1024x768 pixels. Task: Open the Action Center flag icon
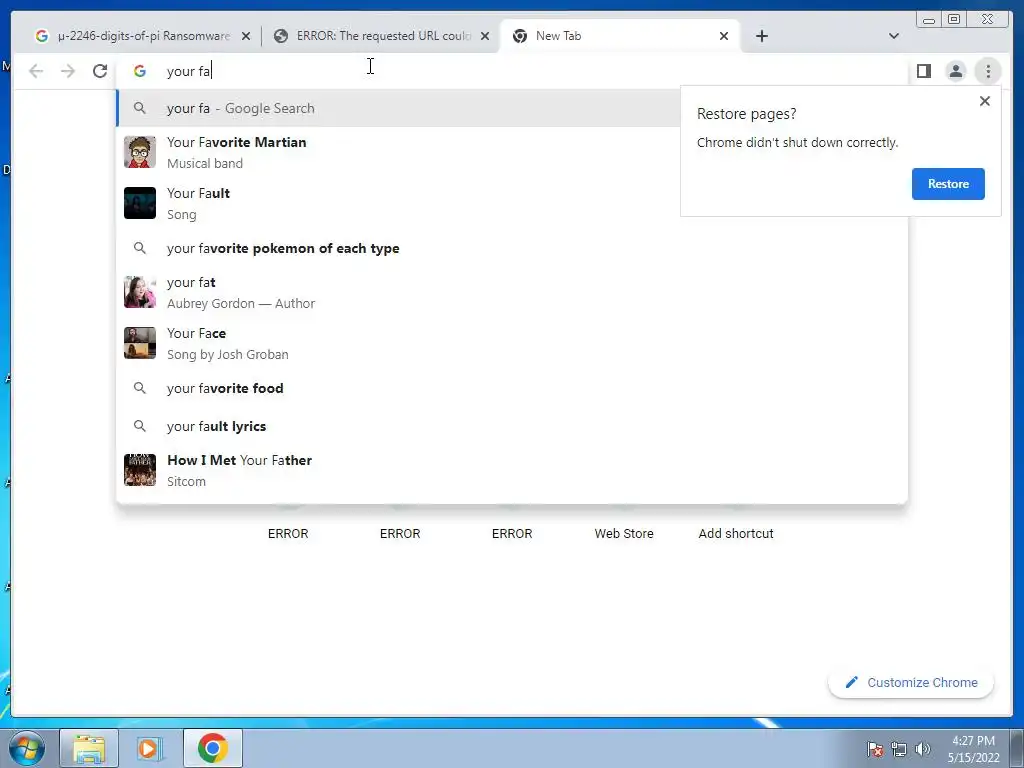point(875,749)
